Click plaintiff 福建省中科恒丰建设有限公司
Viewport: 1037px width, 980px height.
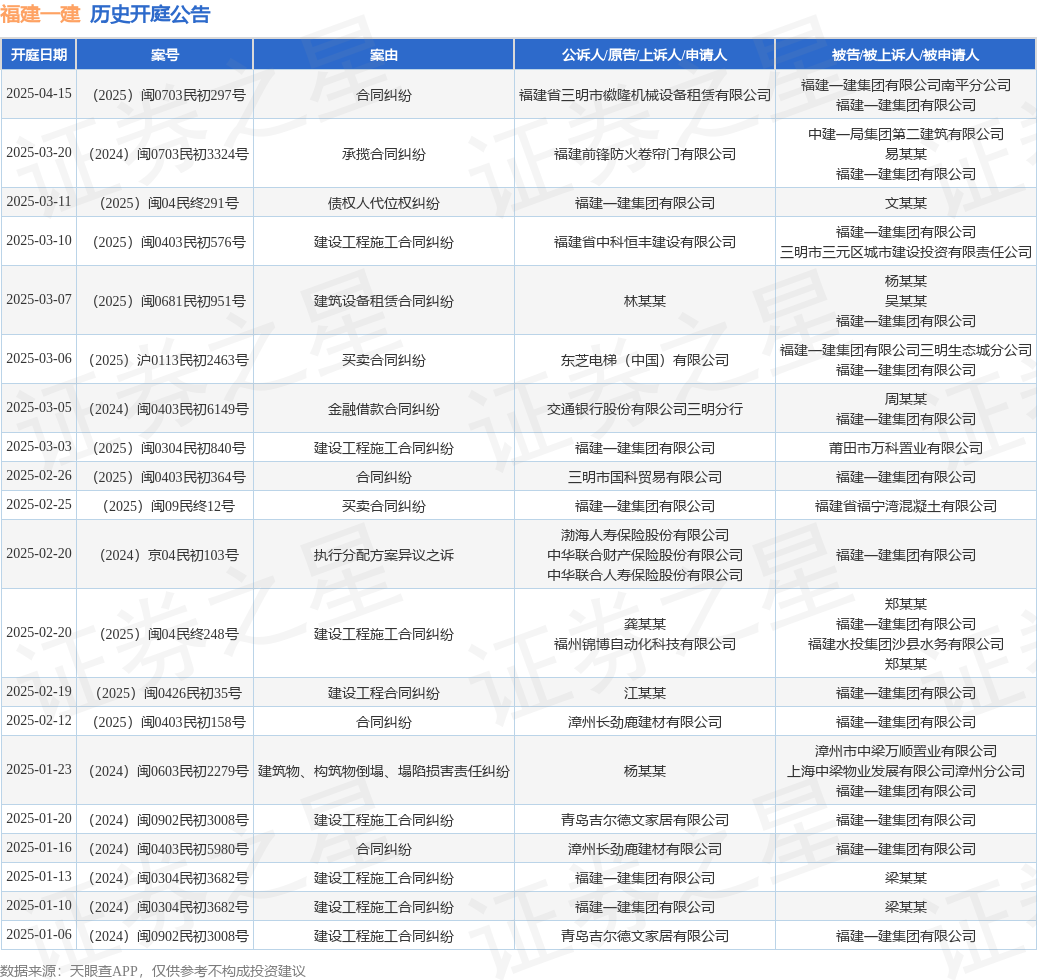[644, 242]
